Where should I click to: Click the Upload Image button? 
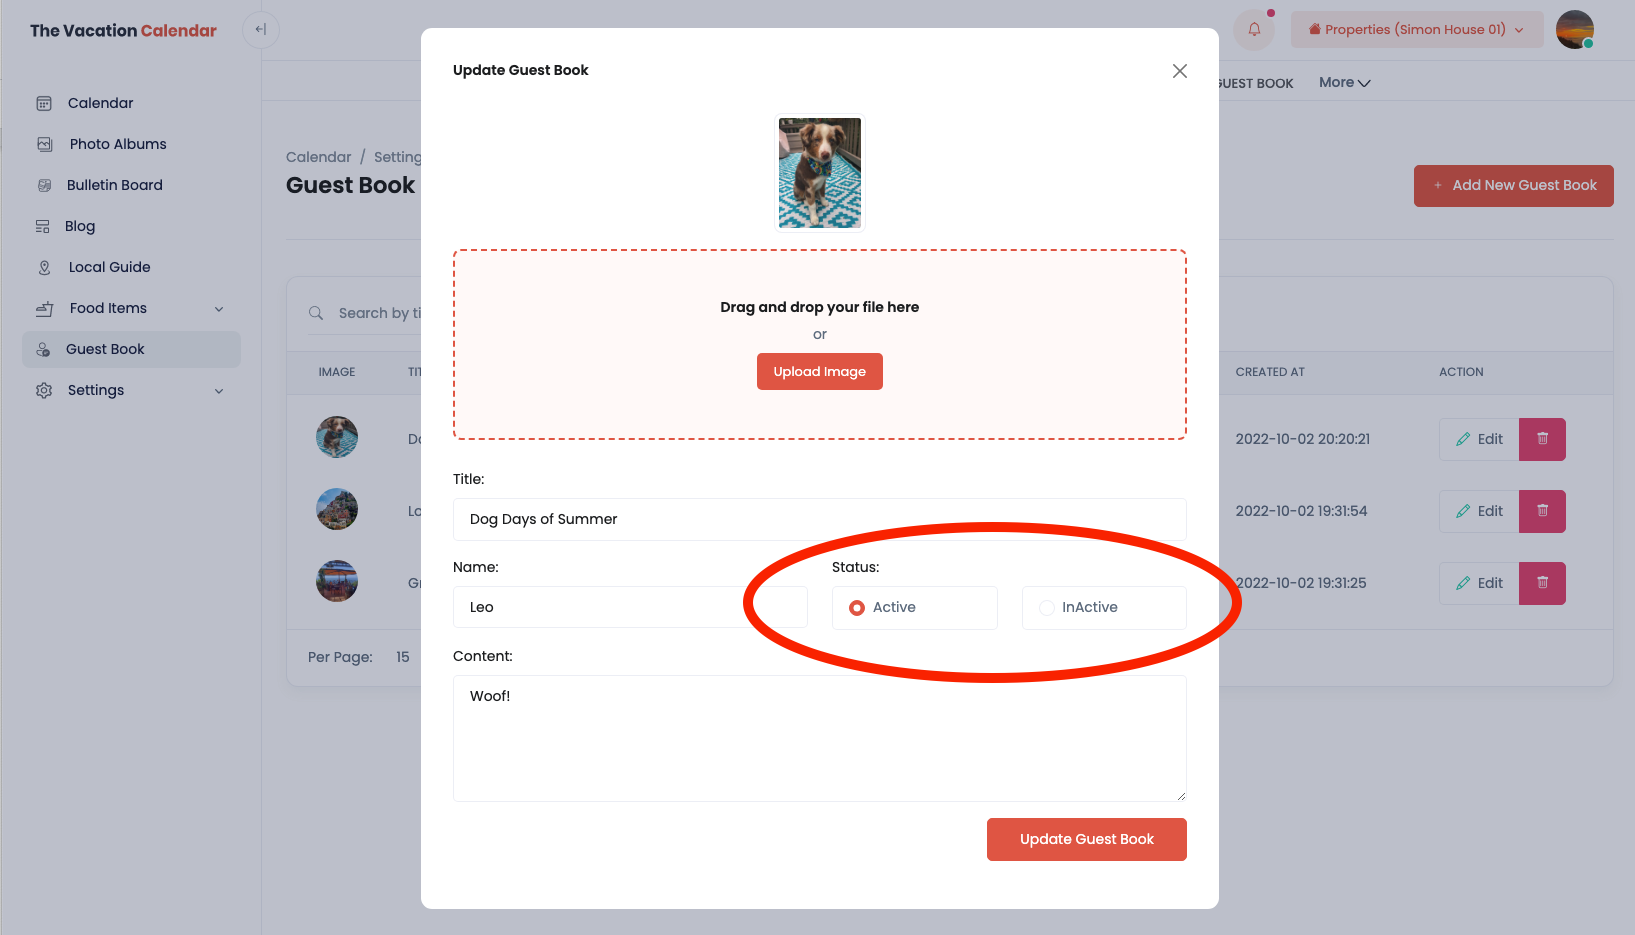(x=819, y=372)
